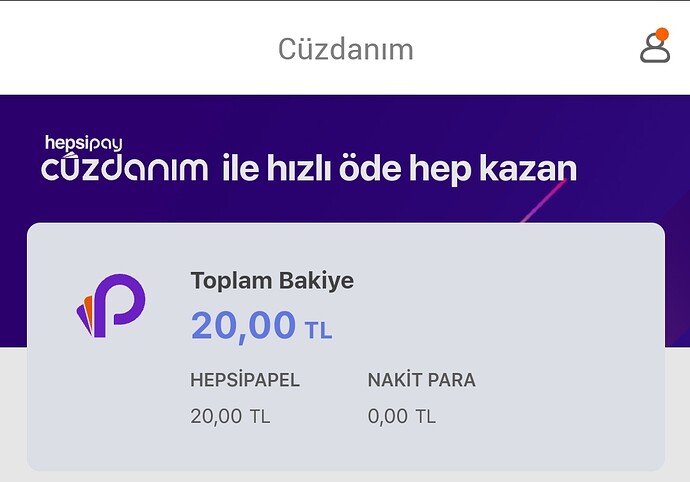Viewport: 690px width, 482px height.
Task: Tap the TL unit beside Hepsipapel amount
Action: (260, 416)
